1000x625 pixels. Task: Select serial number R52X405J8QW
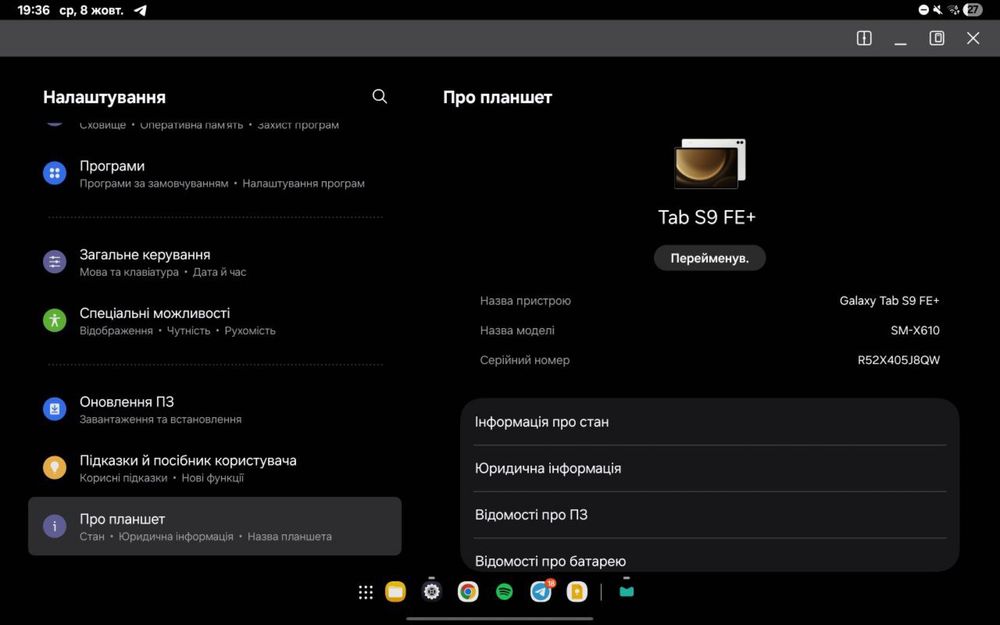click(898, 360)
